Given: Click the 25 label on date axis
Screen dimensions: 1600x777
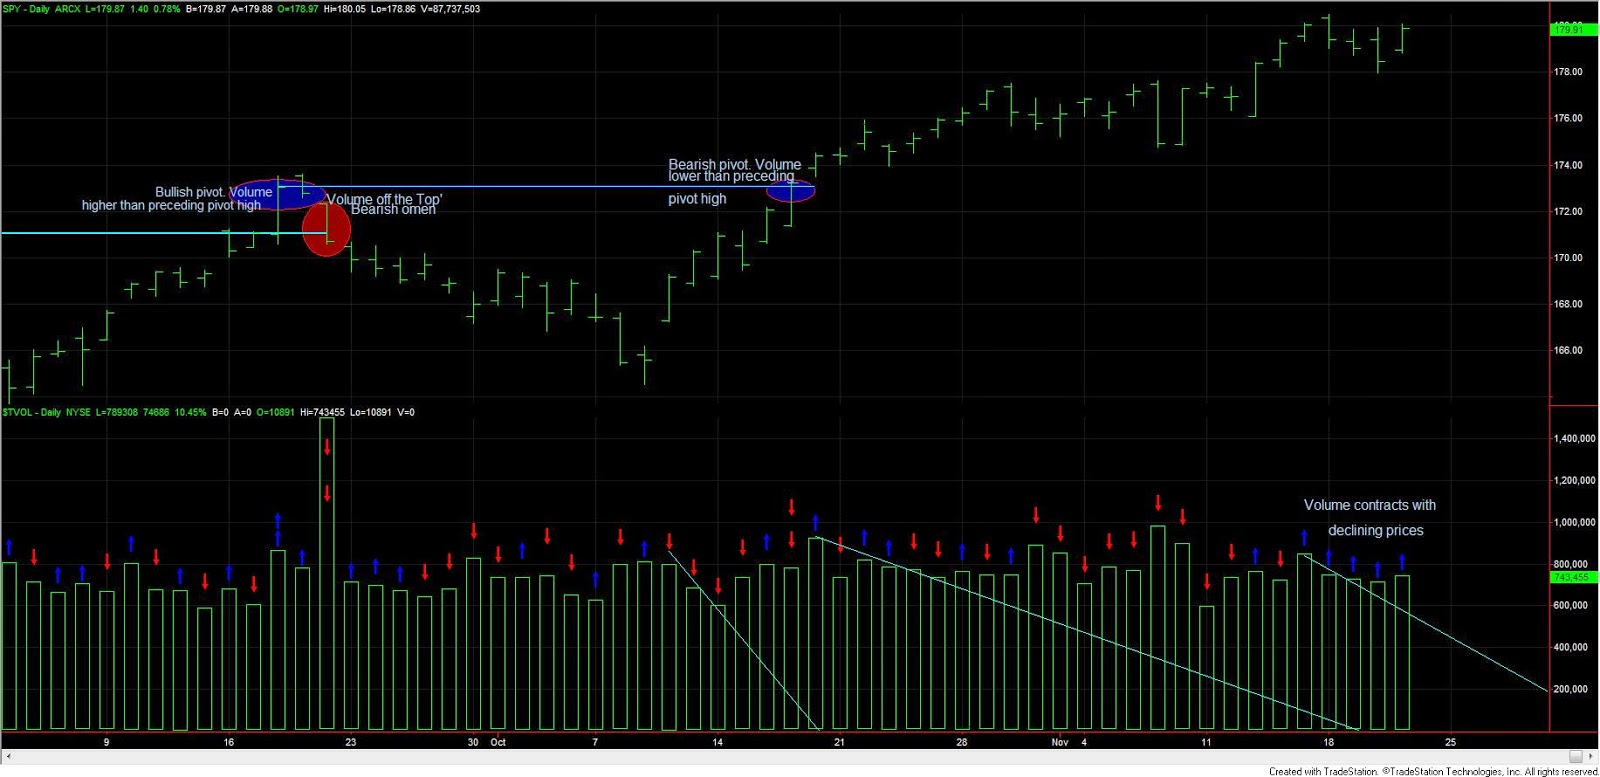Looking at the screenshot, I should click(x=1450, y=742).
